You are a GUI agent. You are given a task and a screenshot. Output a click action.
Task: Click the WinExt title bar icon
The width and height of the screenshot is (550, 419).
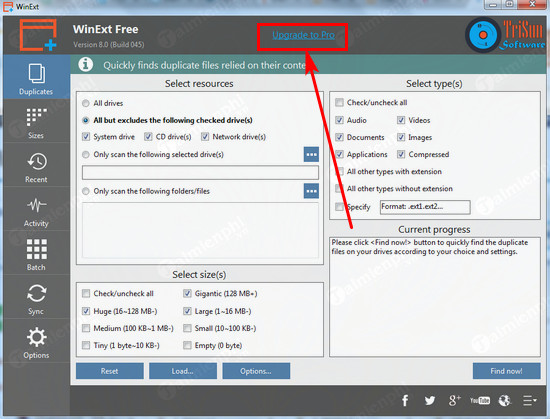[8, 6]
